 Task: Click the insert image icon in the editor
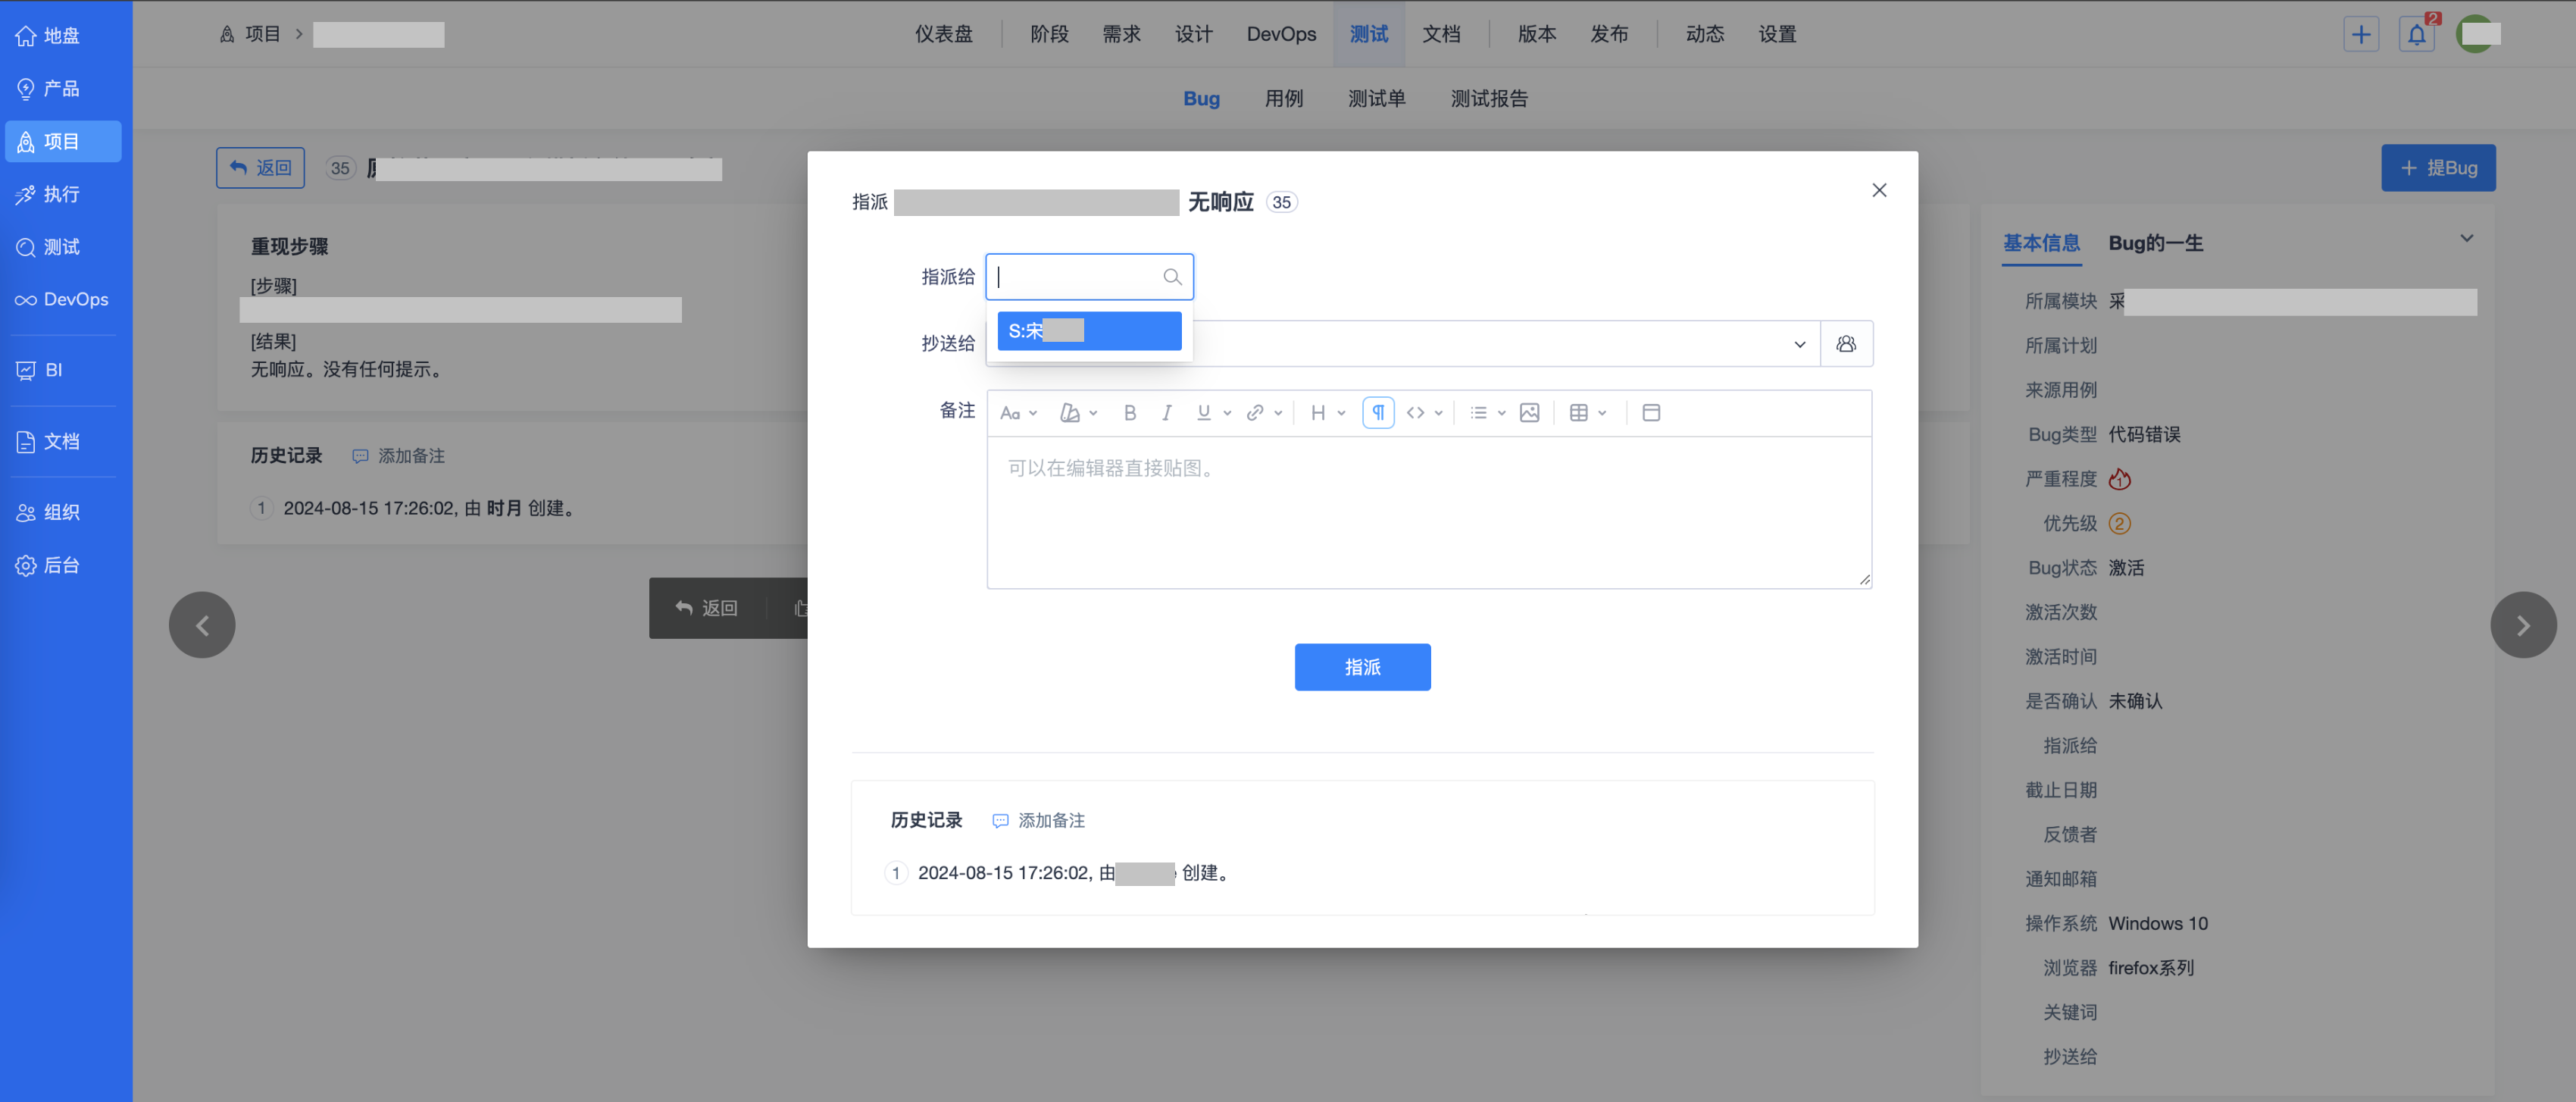point(1528,413)
